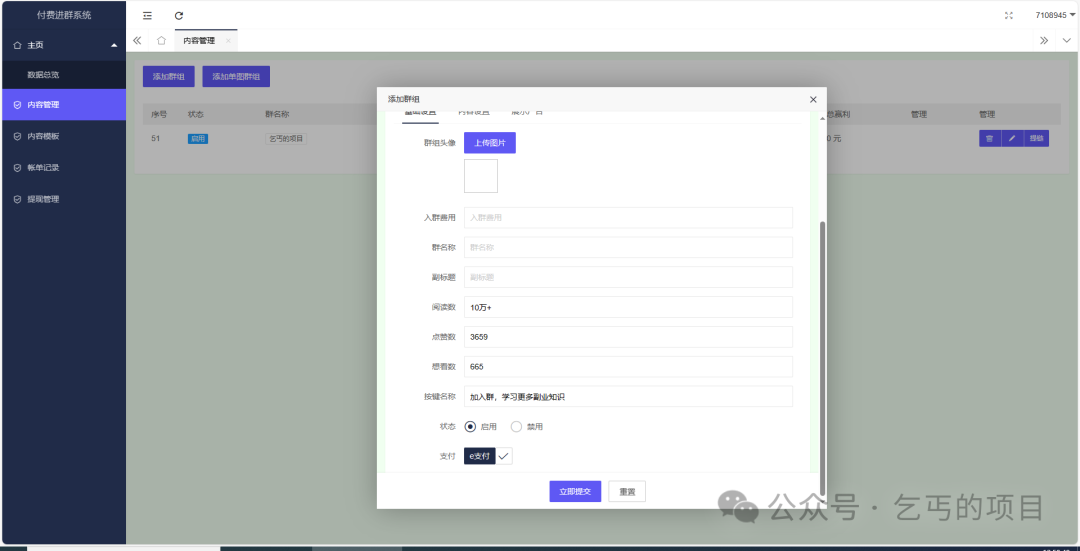1080x551 pixels.
Task: Enter fullscreen using the expand icon
Action: coord(1008,15)
